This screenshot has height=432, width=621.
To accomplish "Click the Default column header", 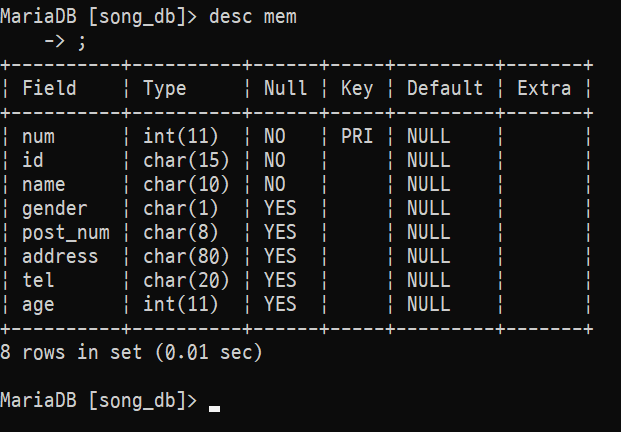I will 445,88.
